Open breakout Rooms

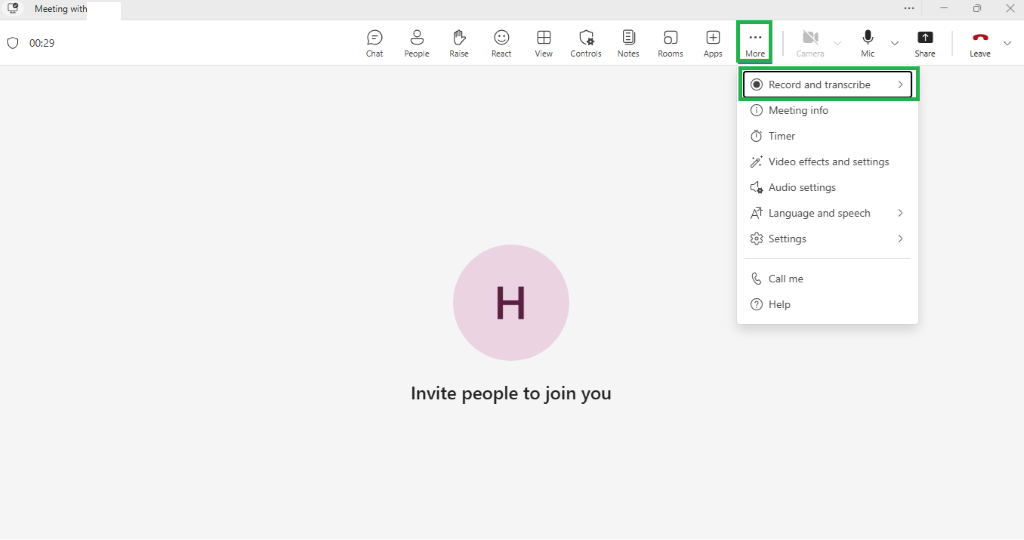[670, 44]
